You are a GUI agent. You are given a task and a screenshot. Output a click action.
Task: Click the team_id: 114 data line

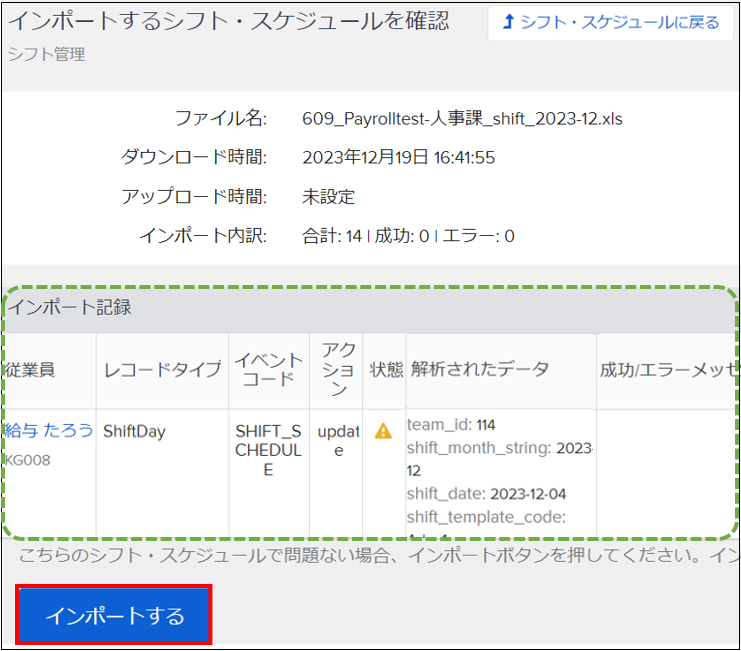(x=451, y=425)
